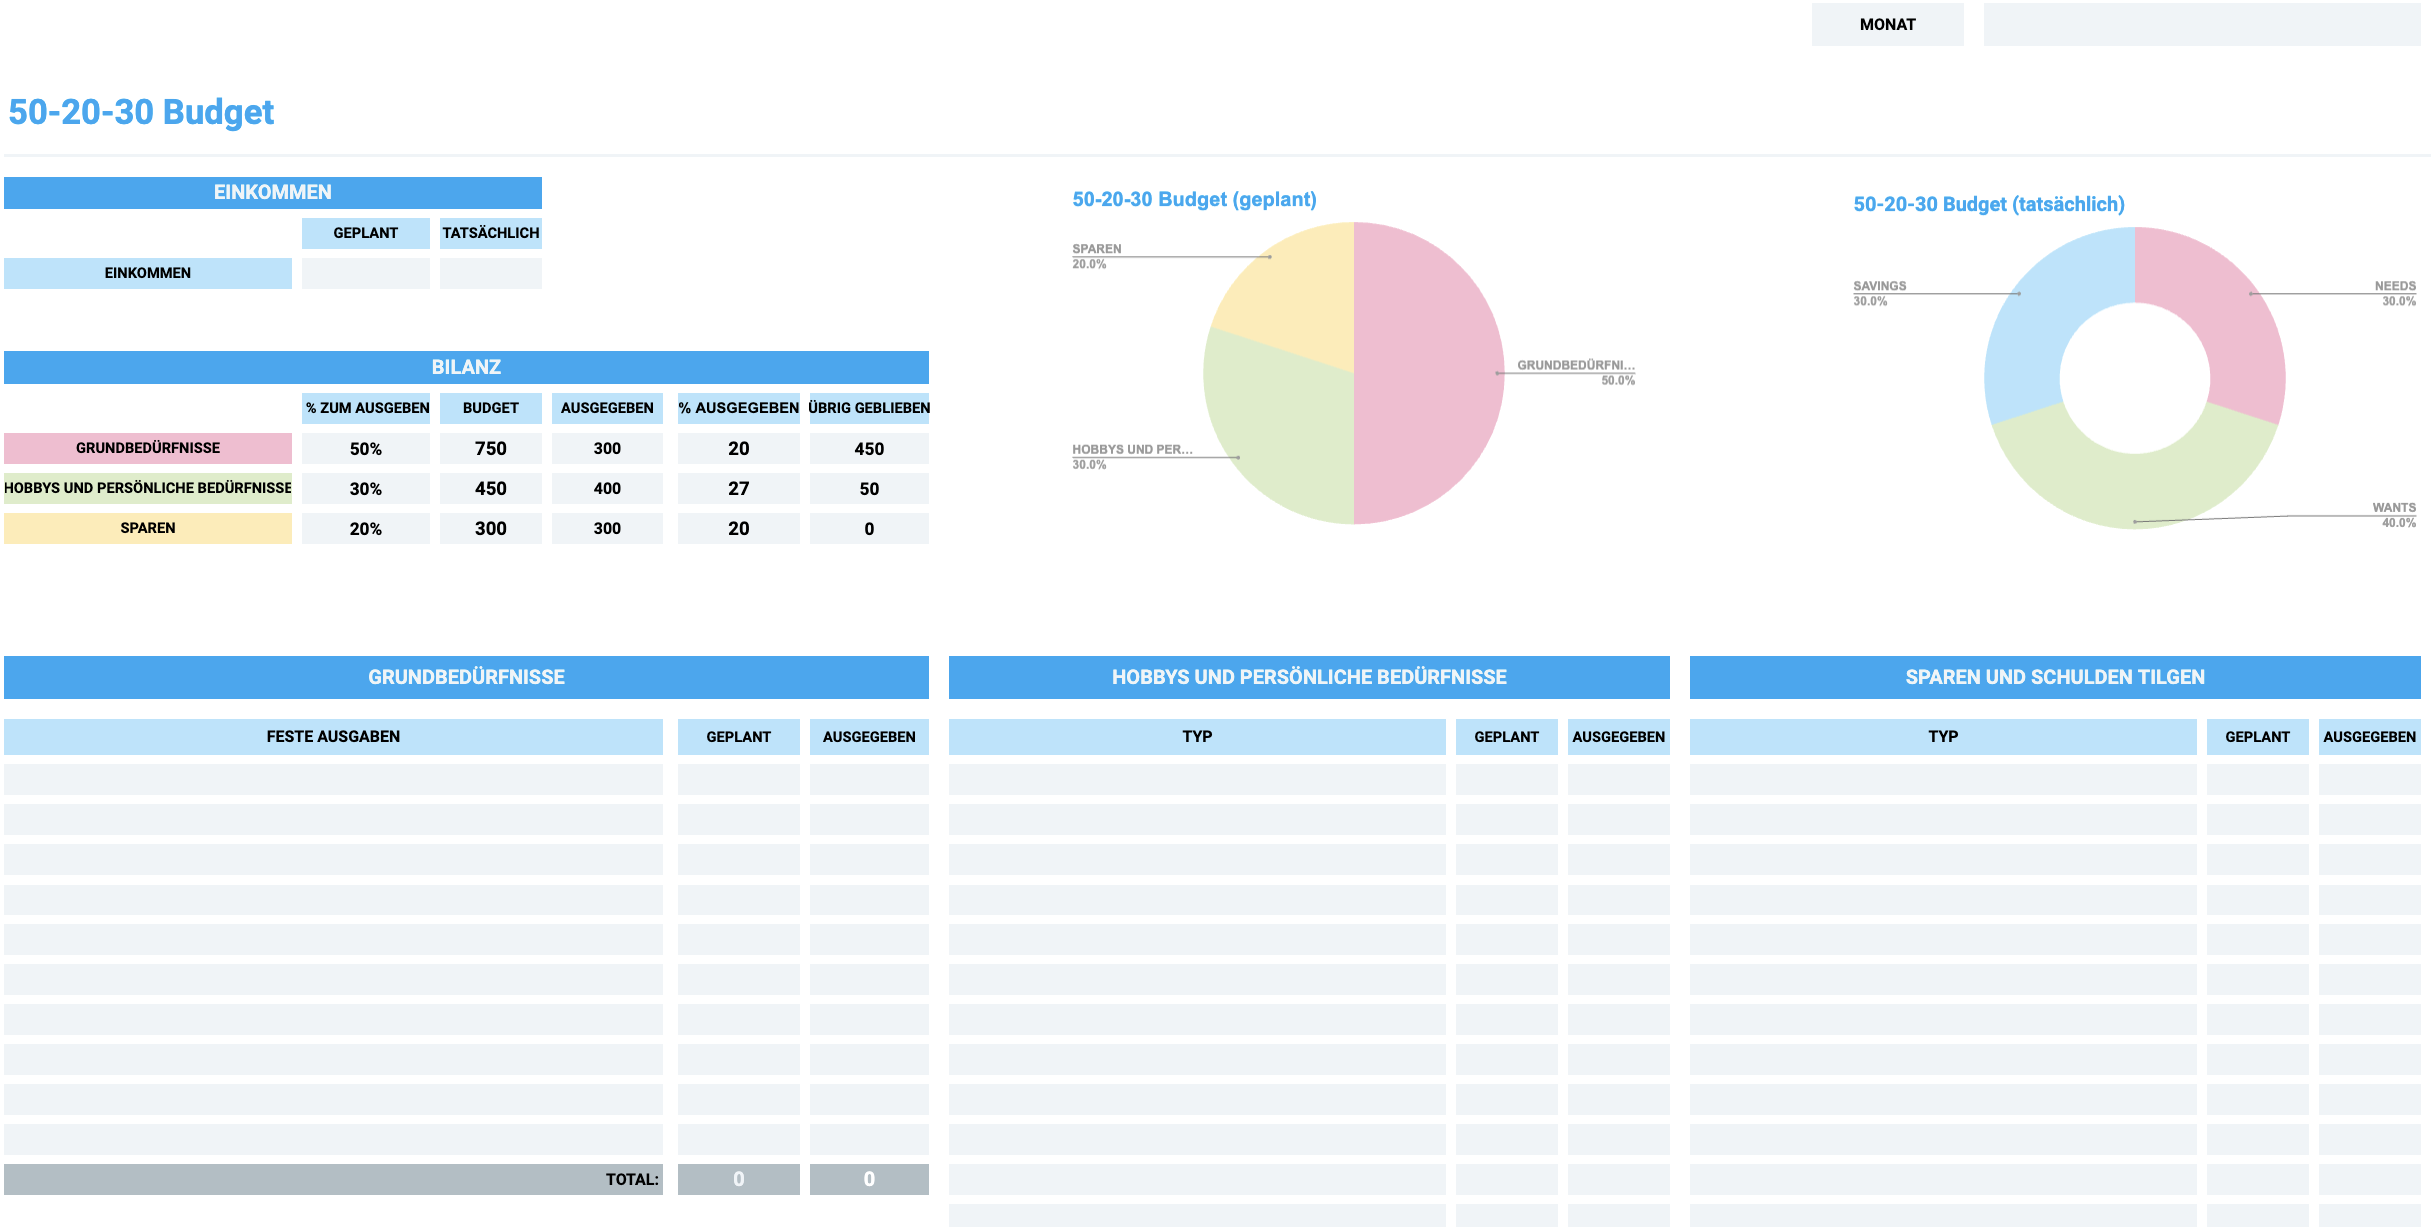Click the actual income input cell
Screen dimensions: 2431x1227
491,273
